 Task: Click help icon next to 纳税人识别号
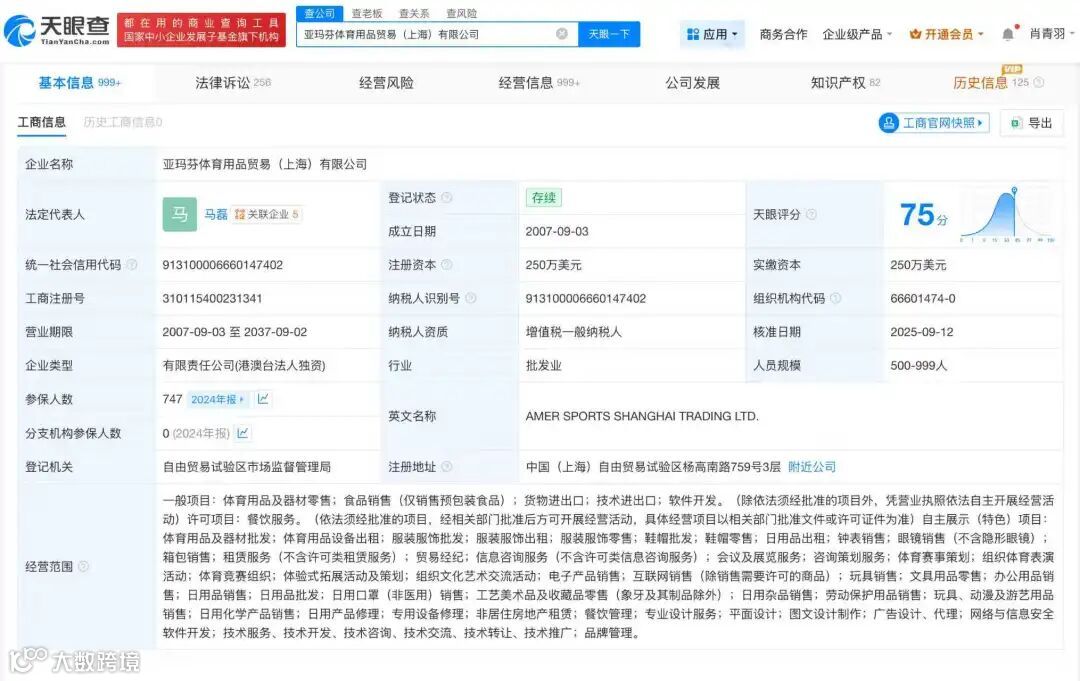(x=470, y=298)
